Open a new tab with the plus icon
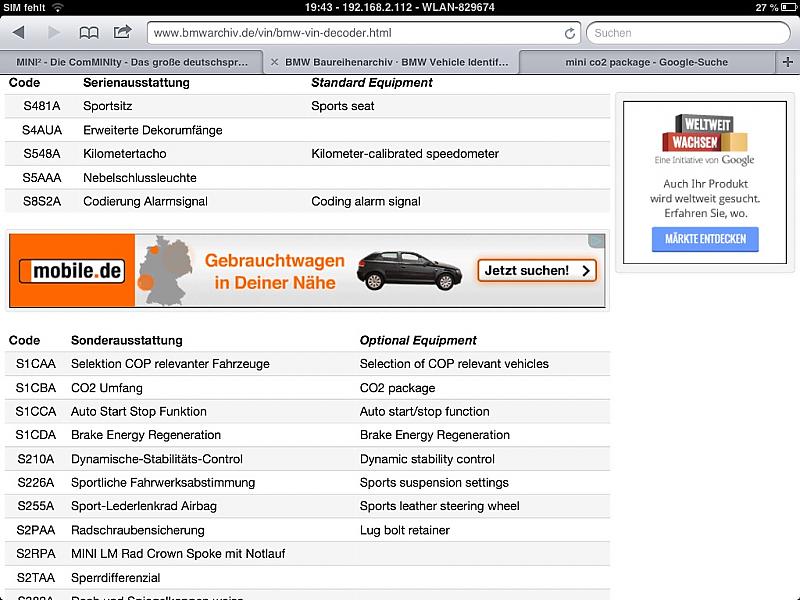The width and height of the screenshot is (800, 600). point(787,62)
